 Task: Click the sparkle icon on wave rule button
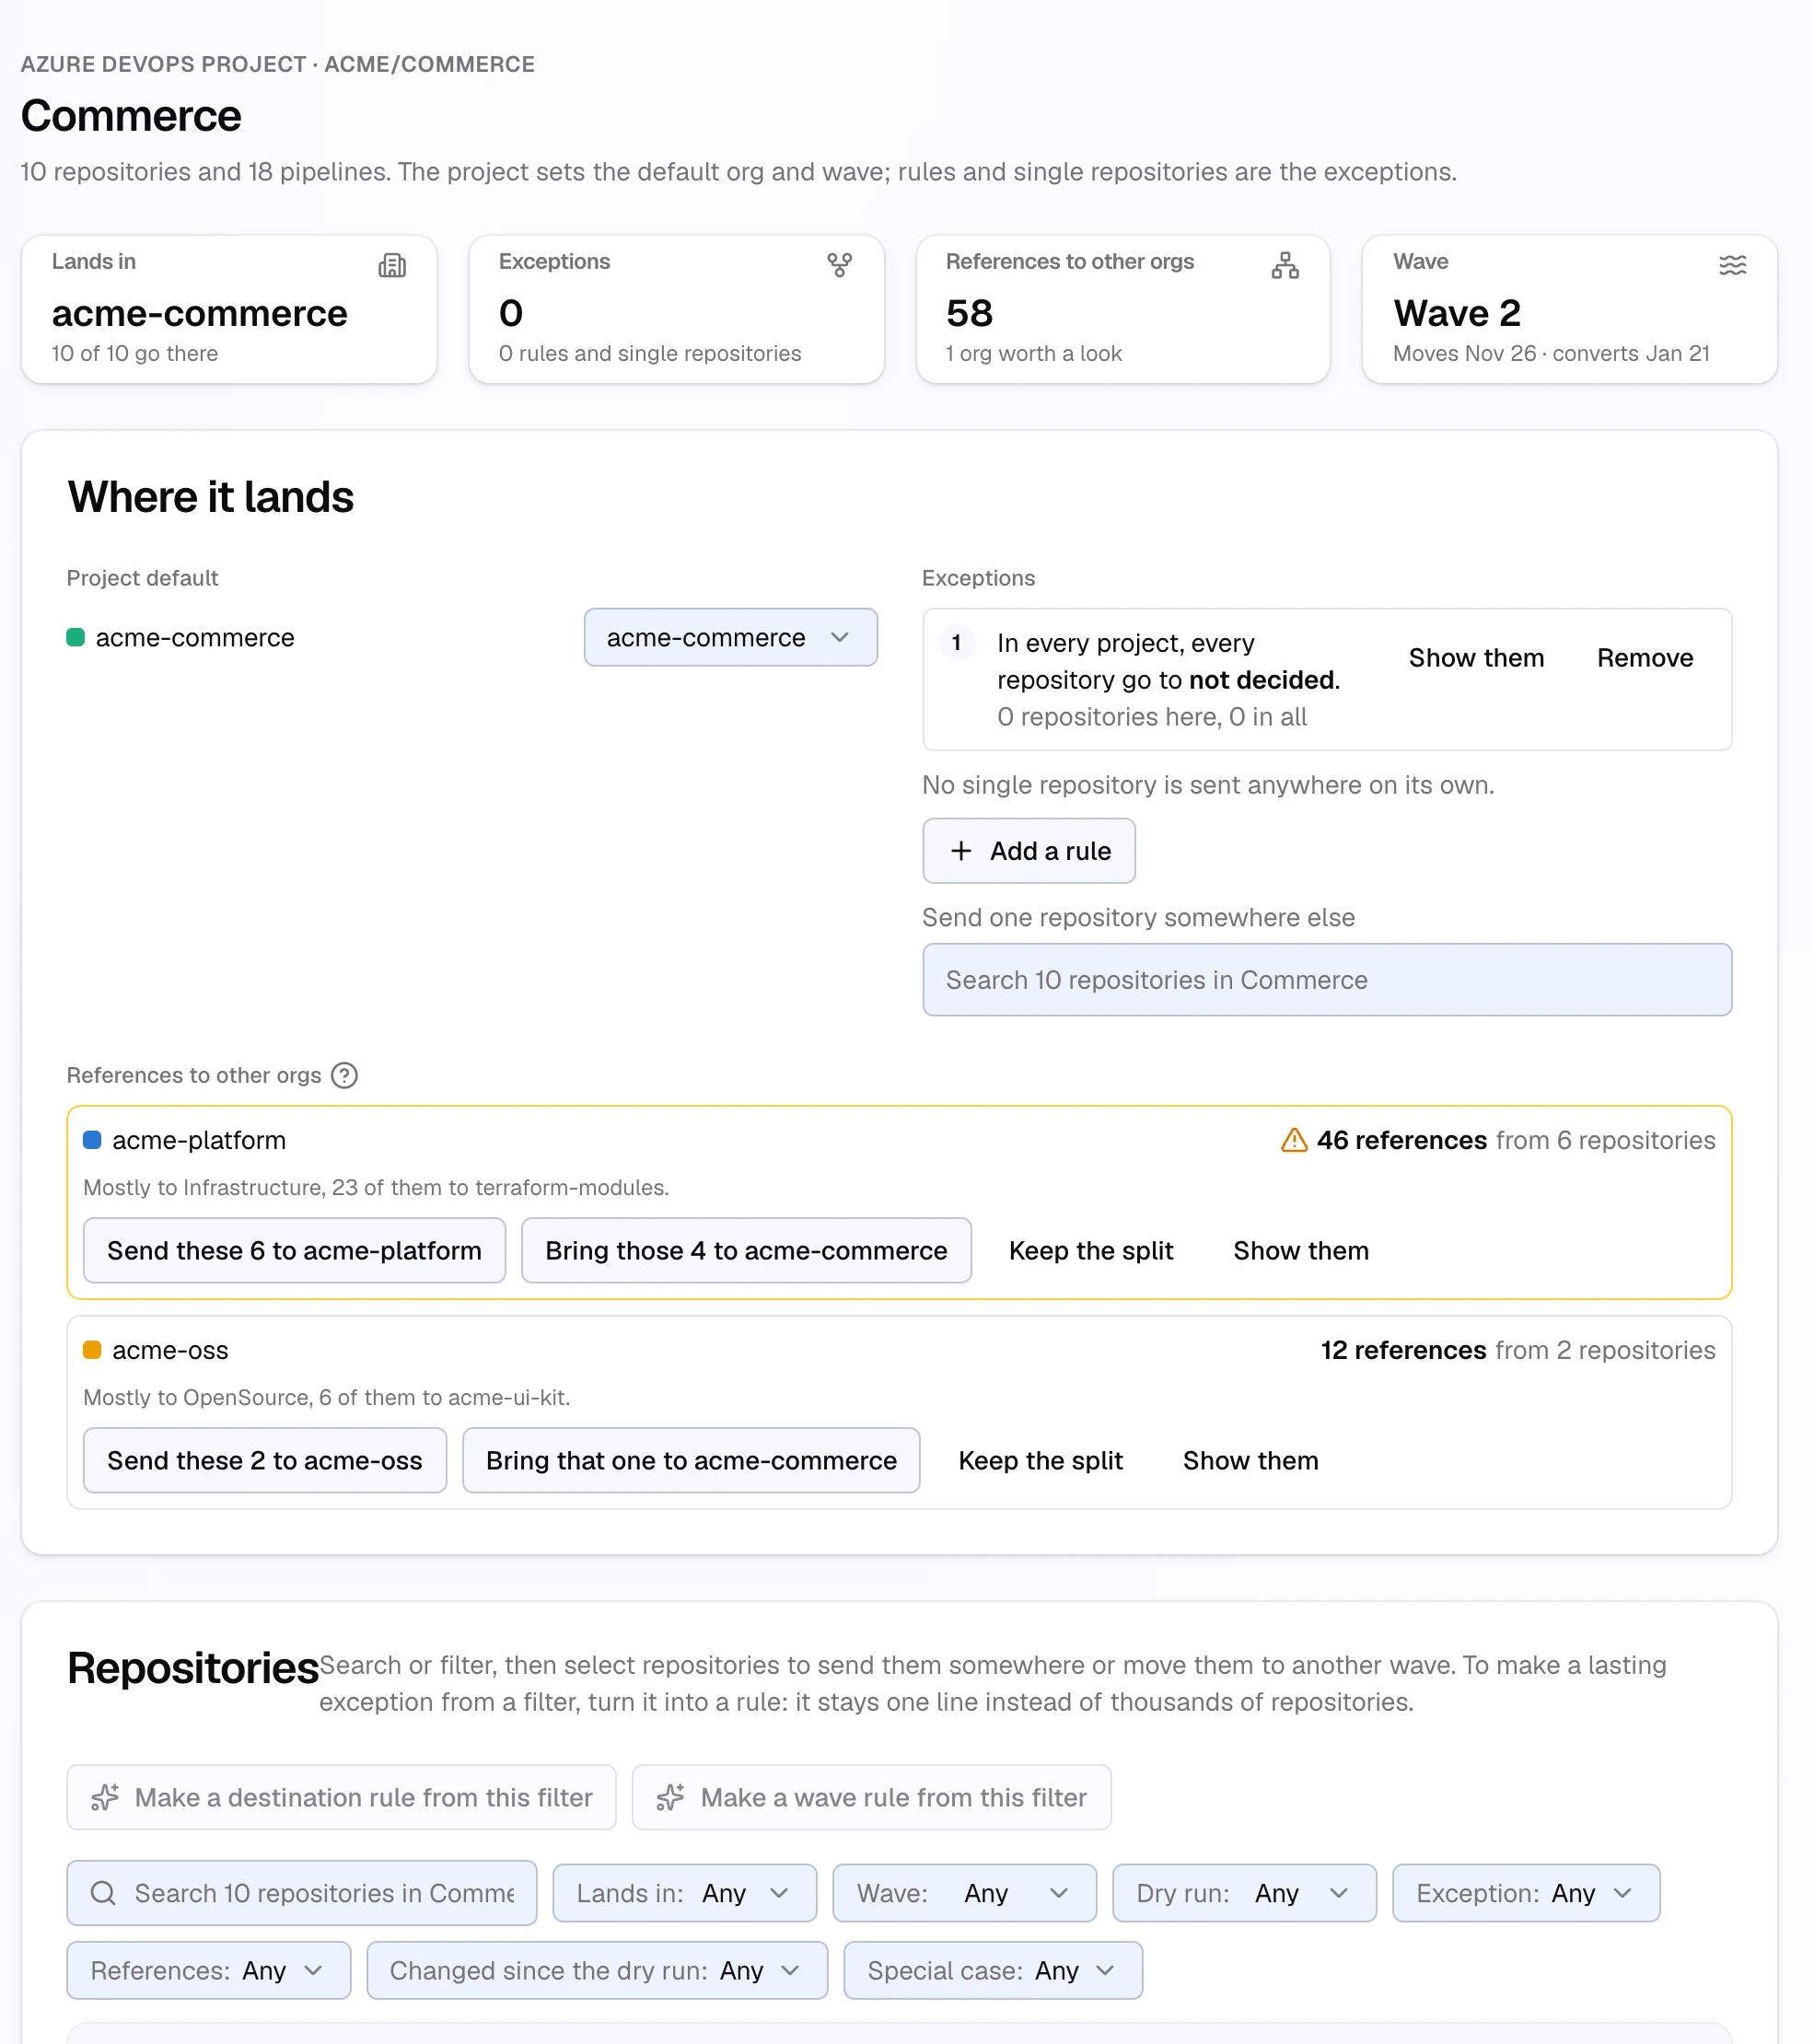(670, 1797)
